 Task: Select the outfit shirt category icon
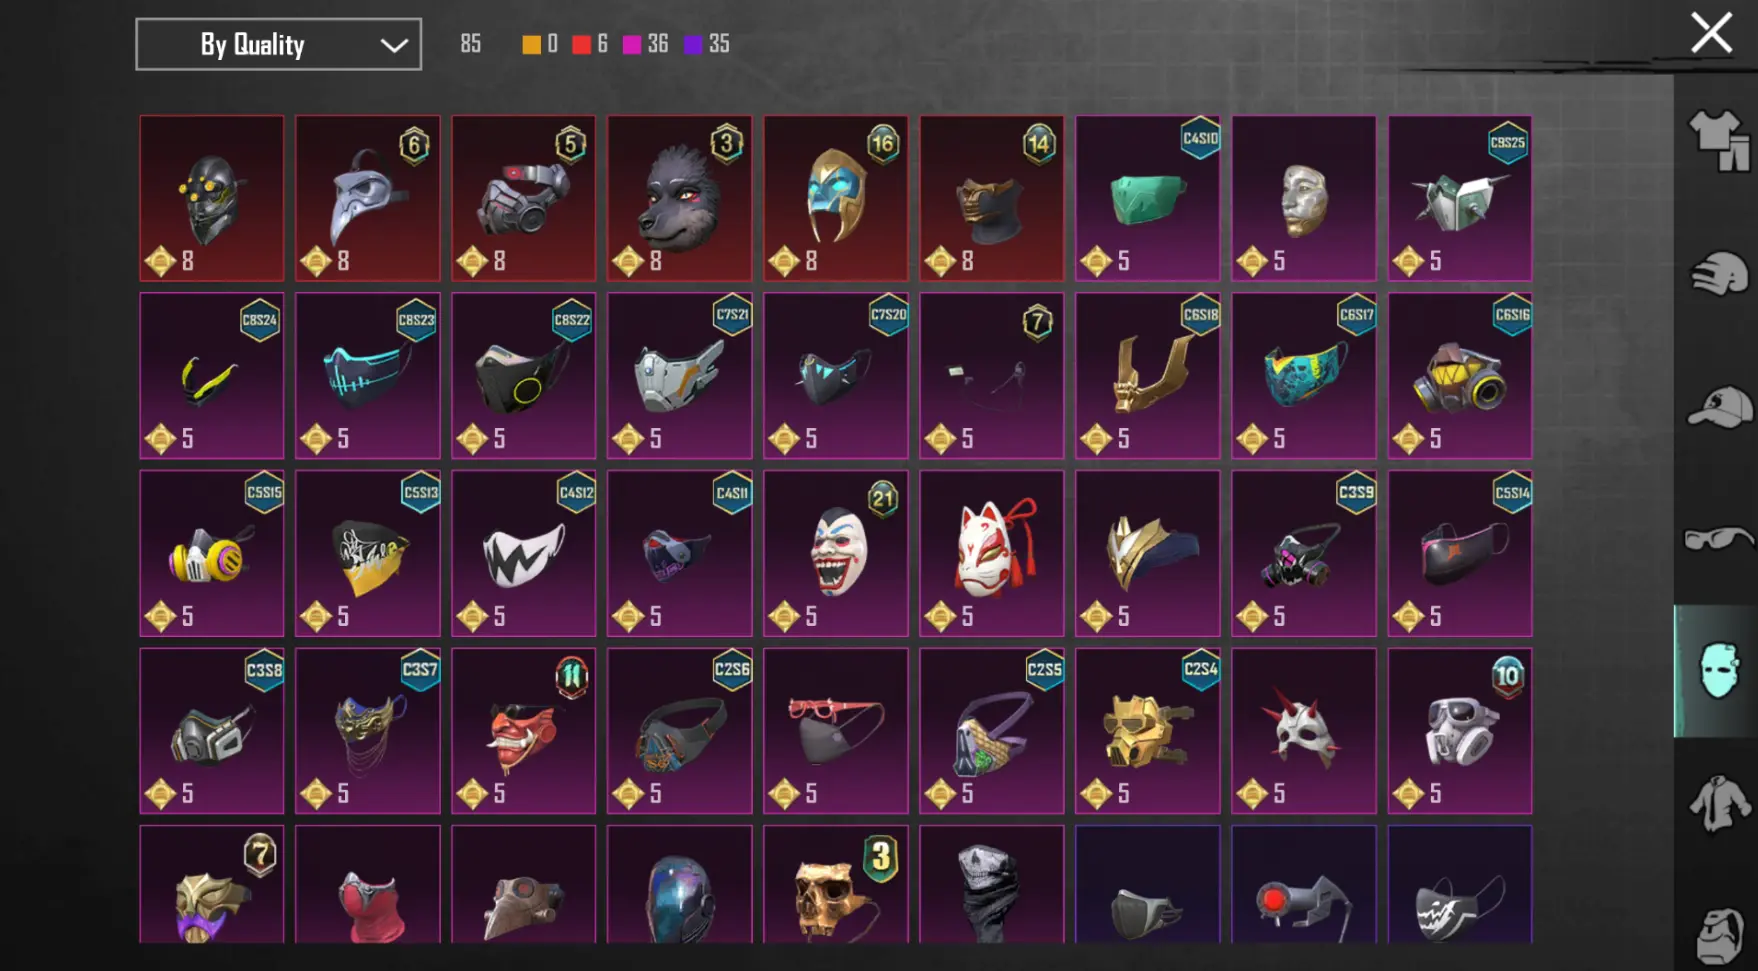1719,139
